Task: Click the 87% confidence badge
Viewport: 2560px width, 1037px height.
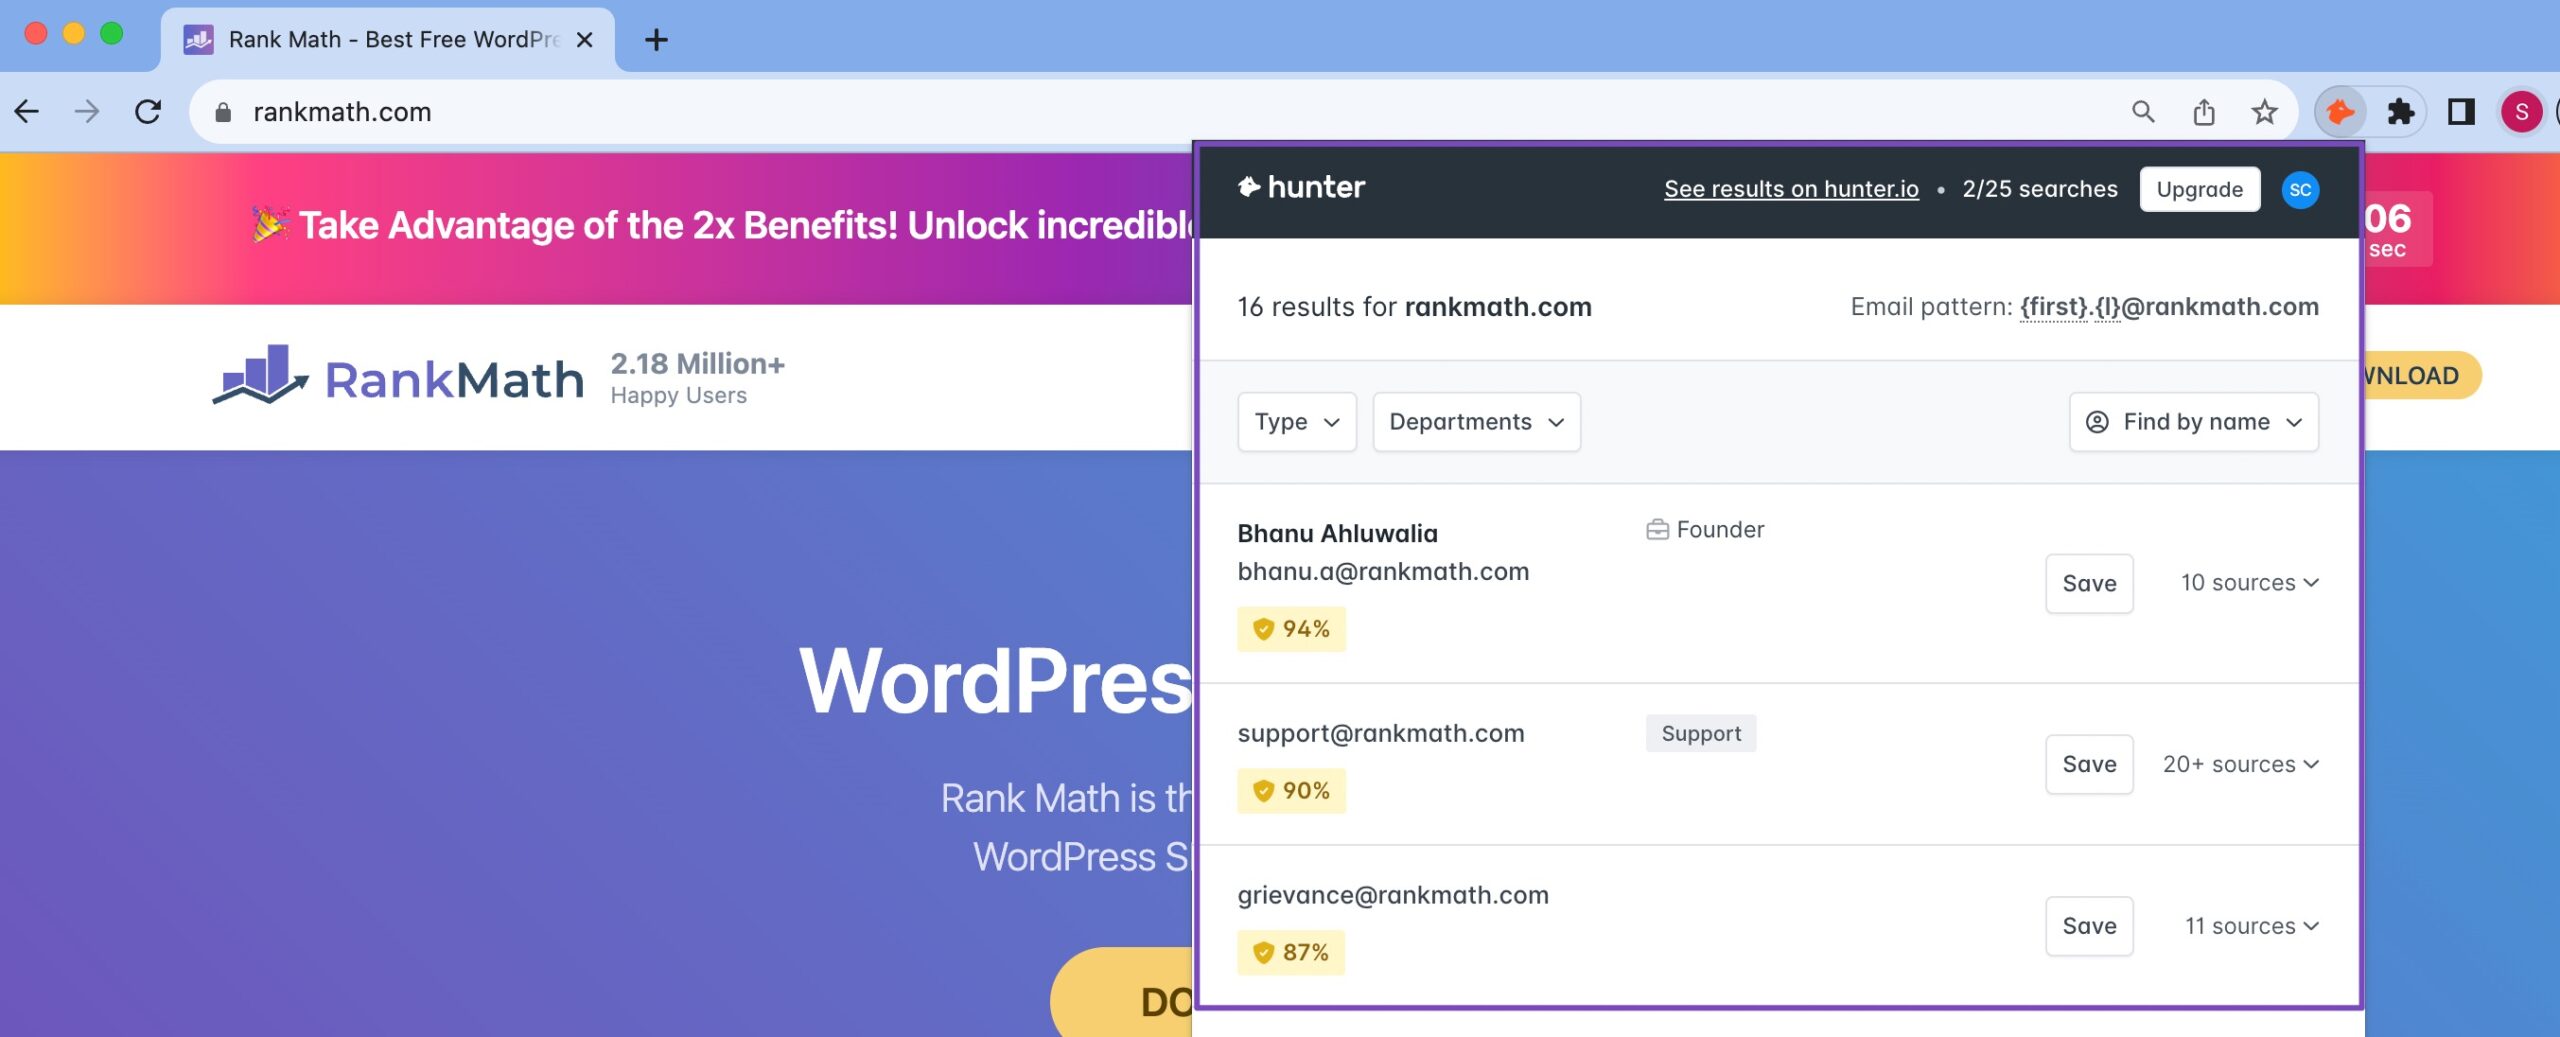Action: click(1291, 952)
